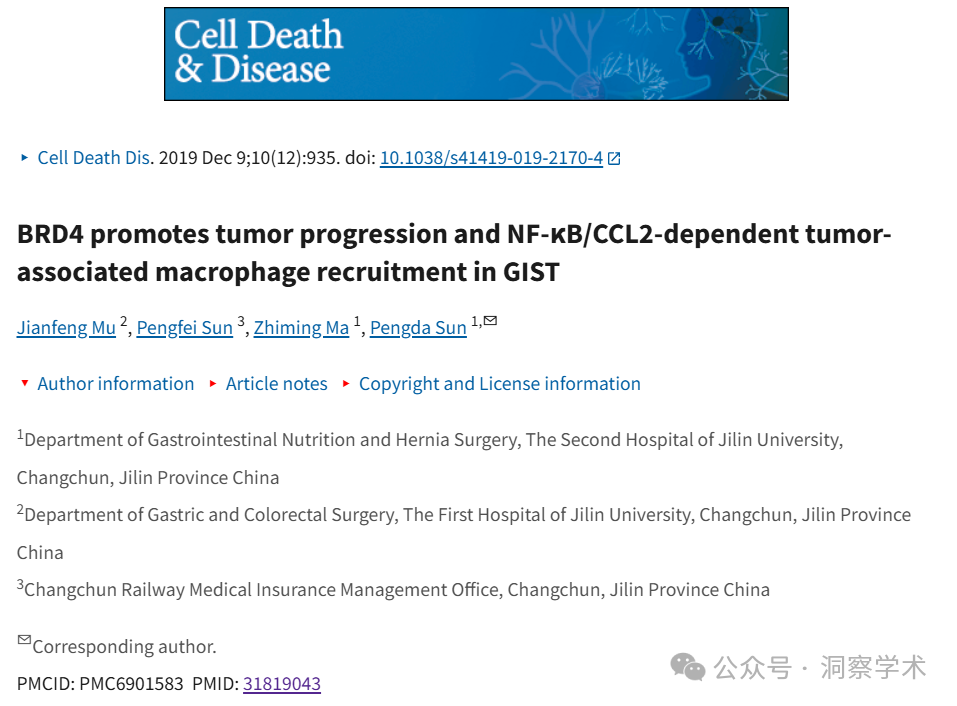Click the article title heading about BRD4
Viewport: 957px width, 706px height.
pos(454,253)
